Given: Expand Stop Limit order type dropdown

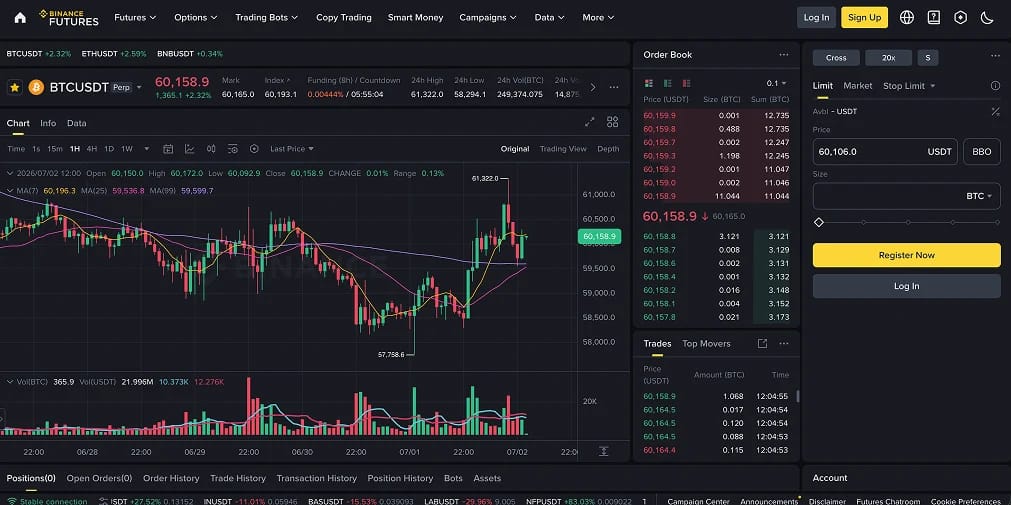Looking at the screenshot, I should pyautogui.click(x=909, y=86).
